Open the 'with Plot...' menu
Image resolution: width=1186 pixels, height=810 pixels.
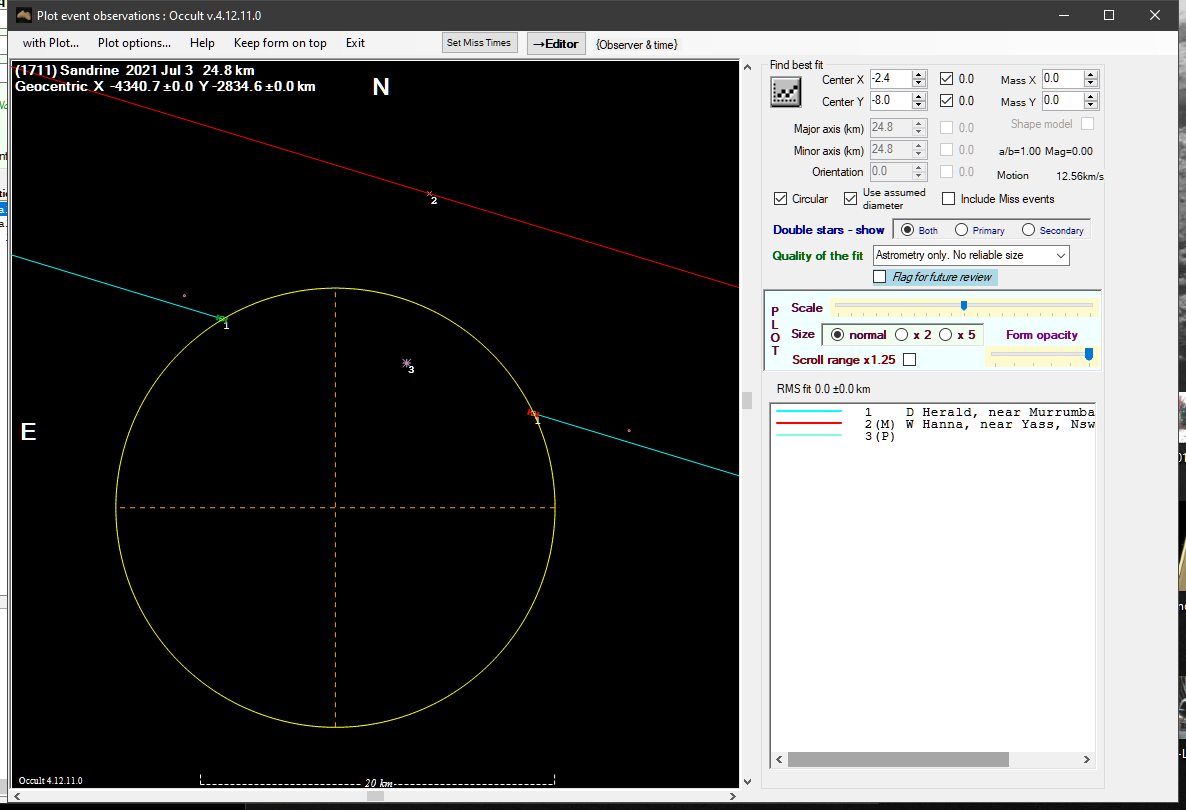click(51, 43)
